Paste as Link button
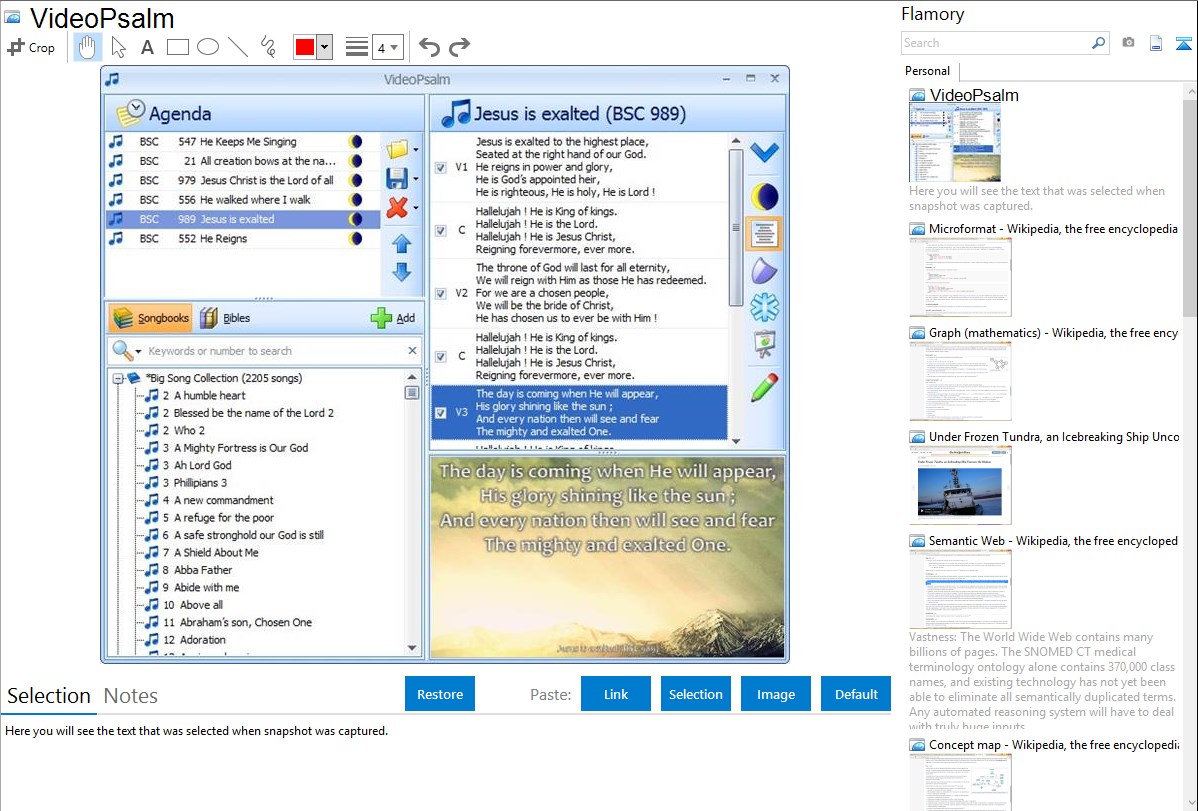 tap(616, 694)
